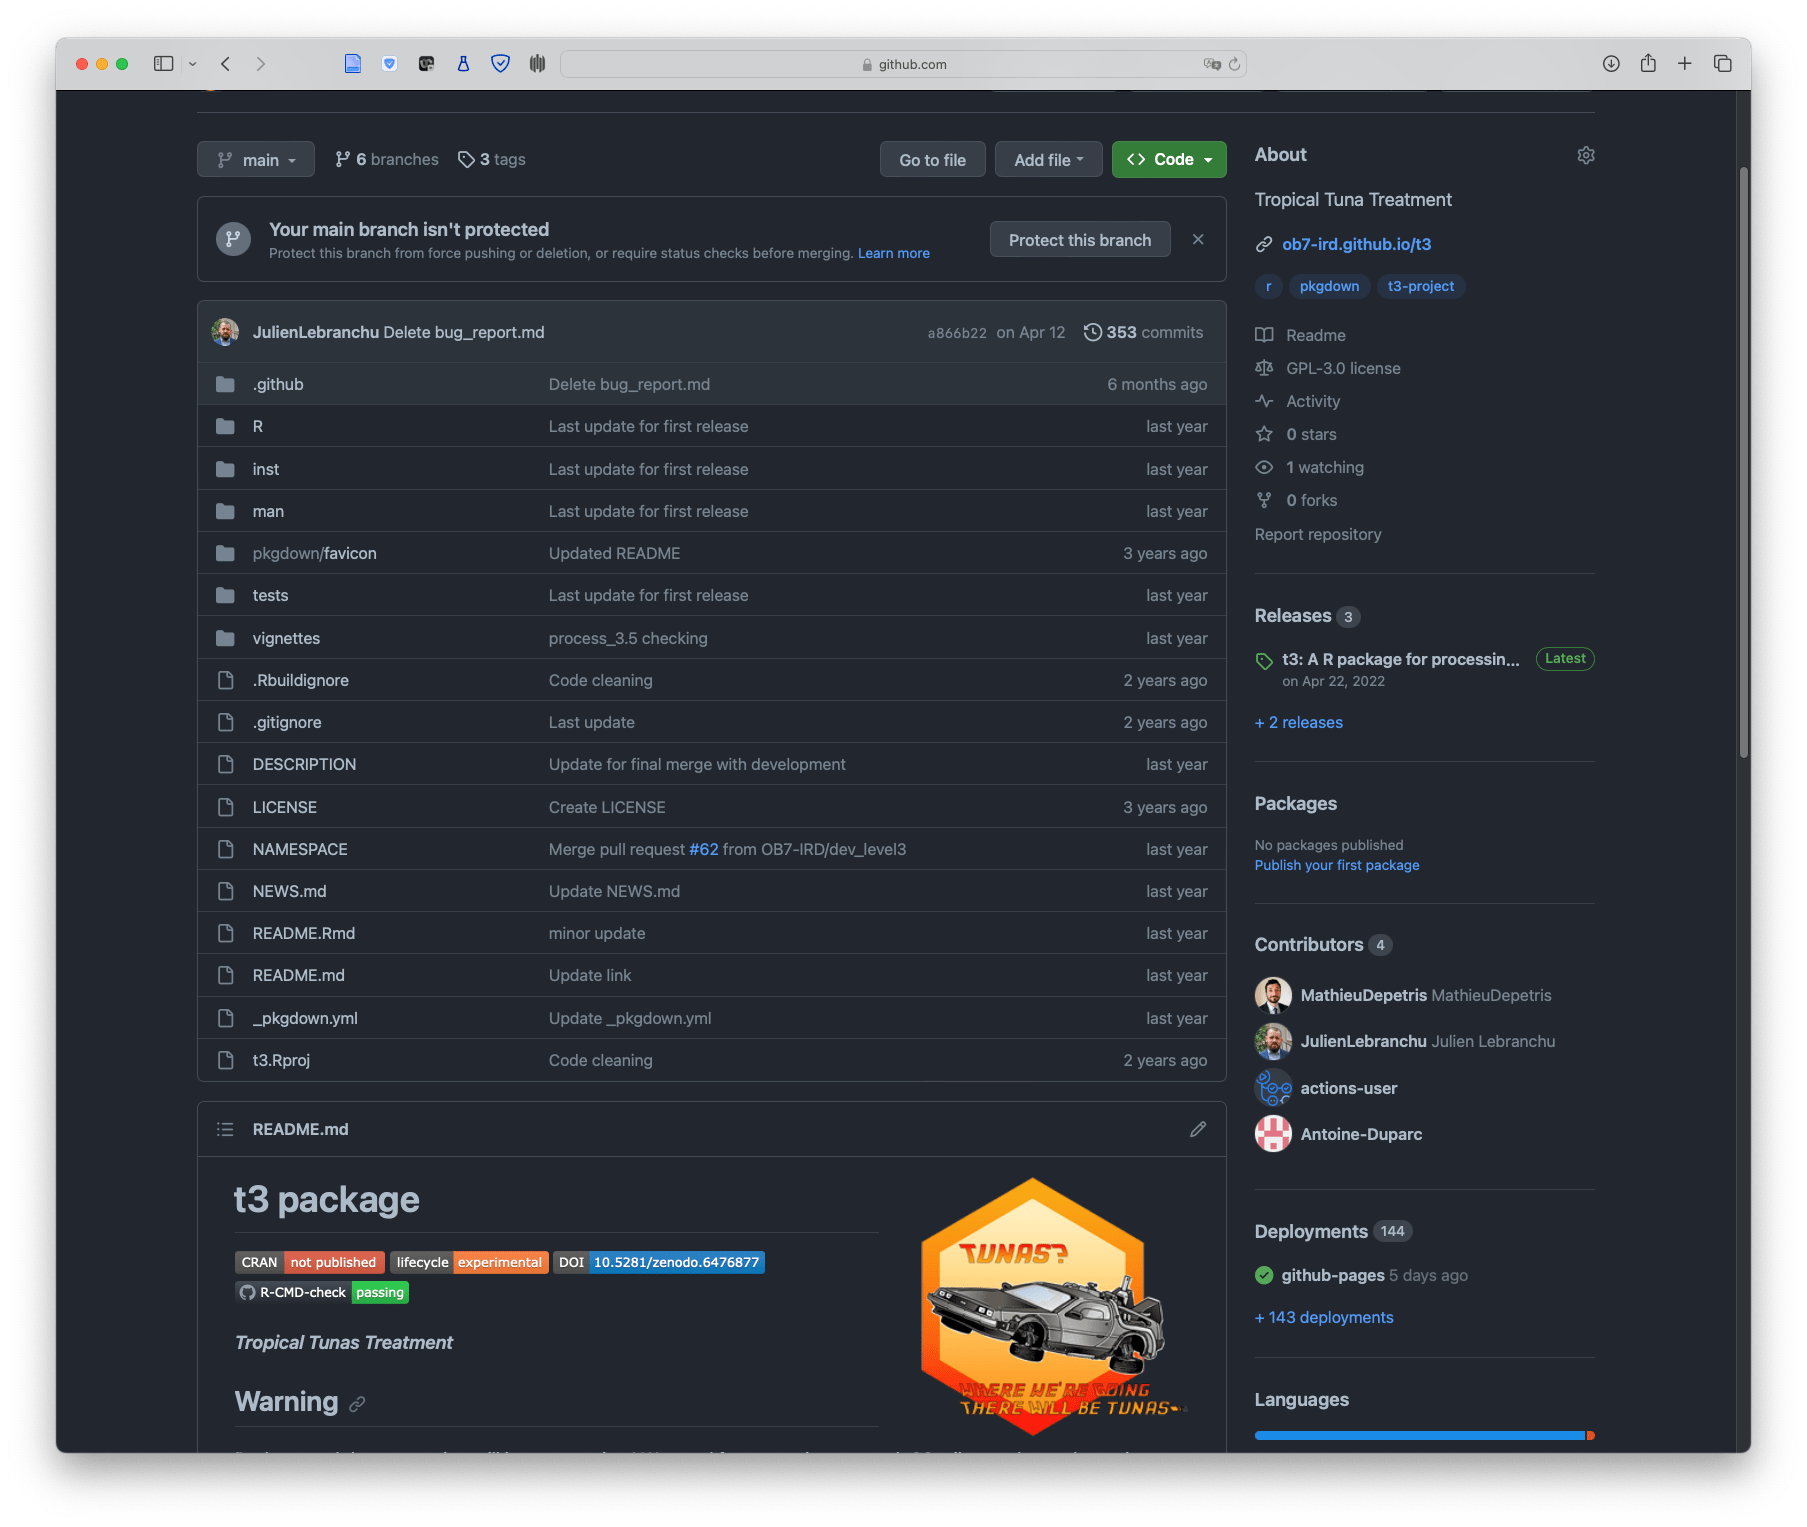View 6 branches link

tap(387, 159)
